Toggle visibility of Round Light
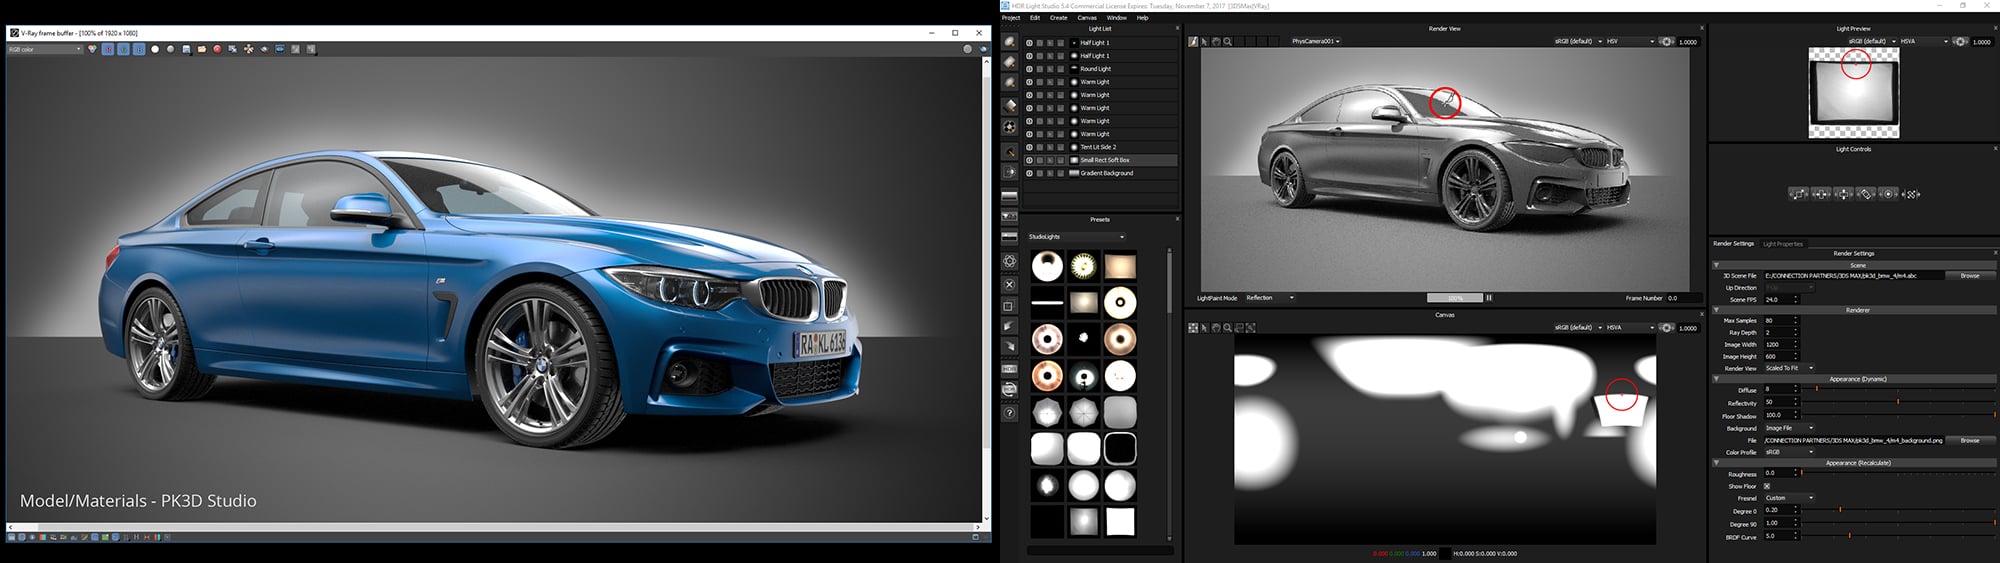Viewport: 2000px width, 563px height. tap(1029, 69)
